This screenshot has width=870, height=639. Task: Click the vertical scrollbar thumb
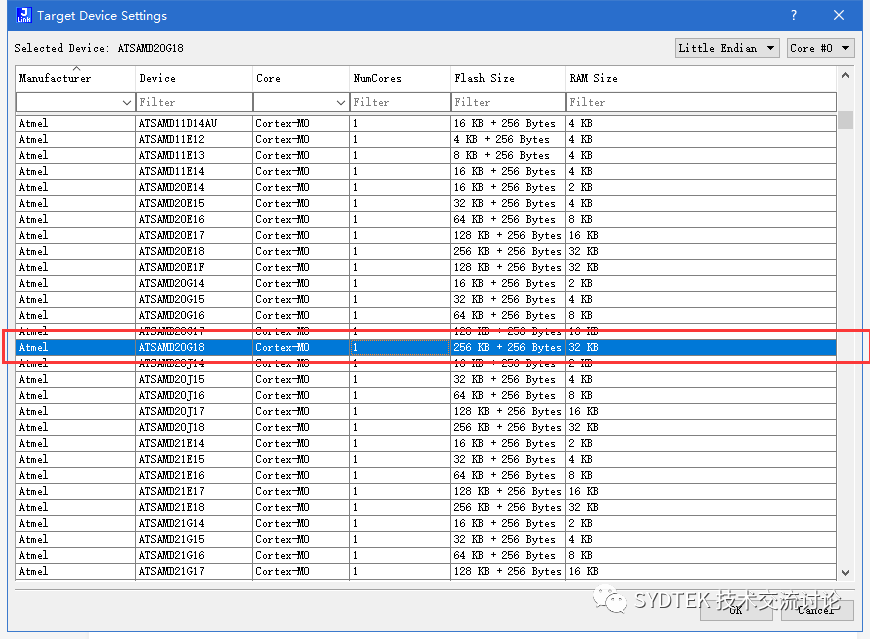point(845,120)
